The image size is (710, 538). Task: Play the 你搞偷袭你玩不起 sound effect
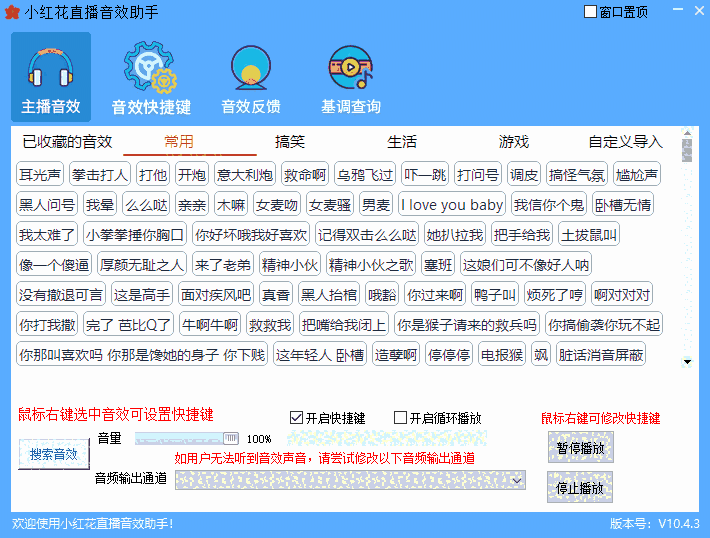click(x=604, y=325)
